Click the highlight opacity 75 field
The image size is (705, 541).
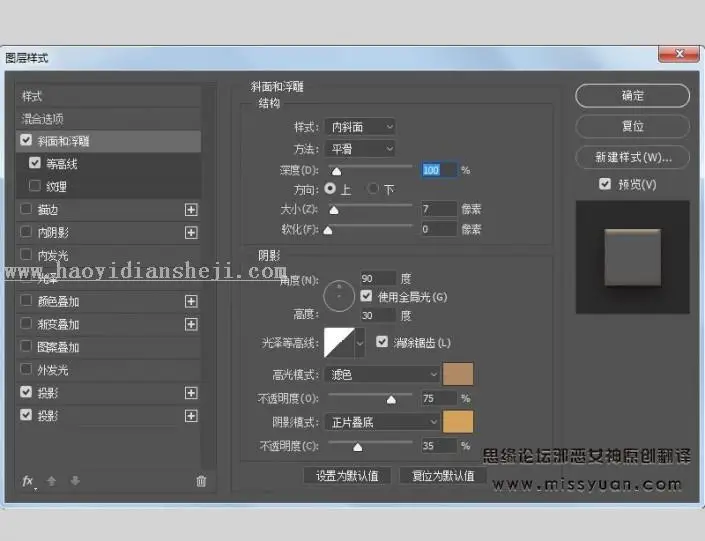pos(439,398)
